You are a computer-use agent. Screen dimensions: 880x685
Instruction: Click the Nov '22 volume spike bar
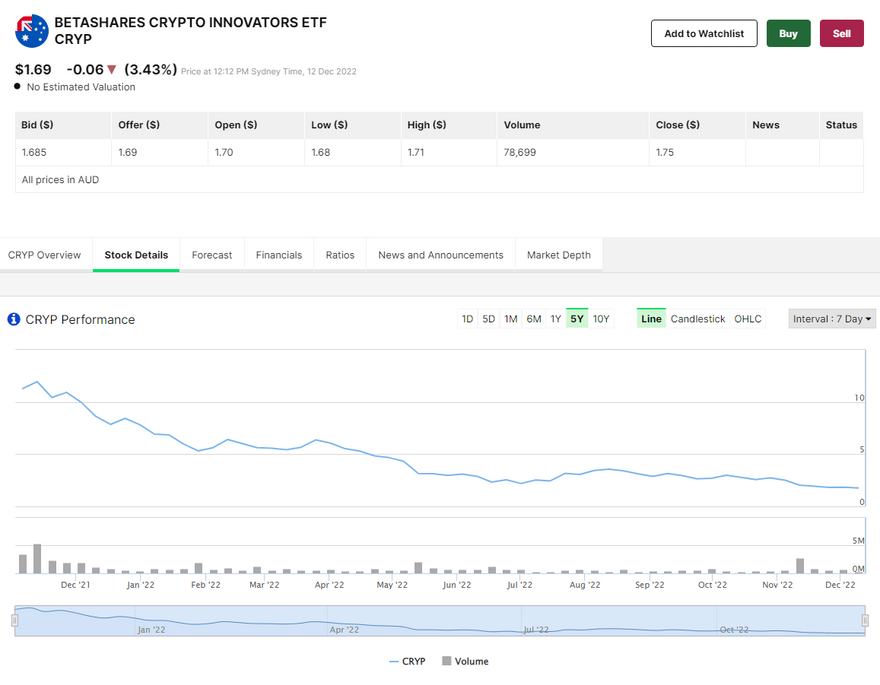(800, 566)
